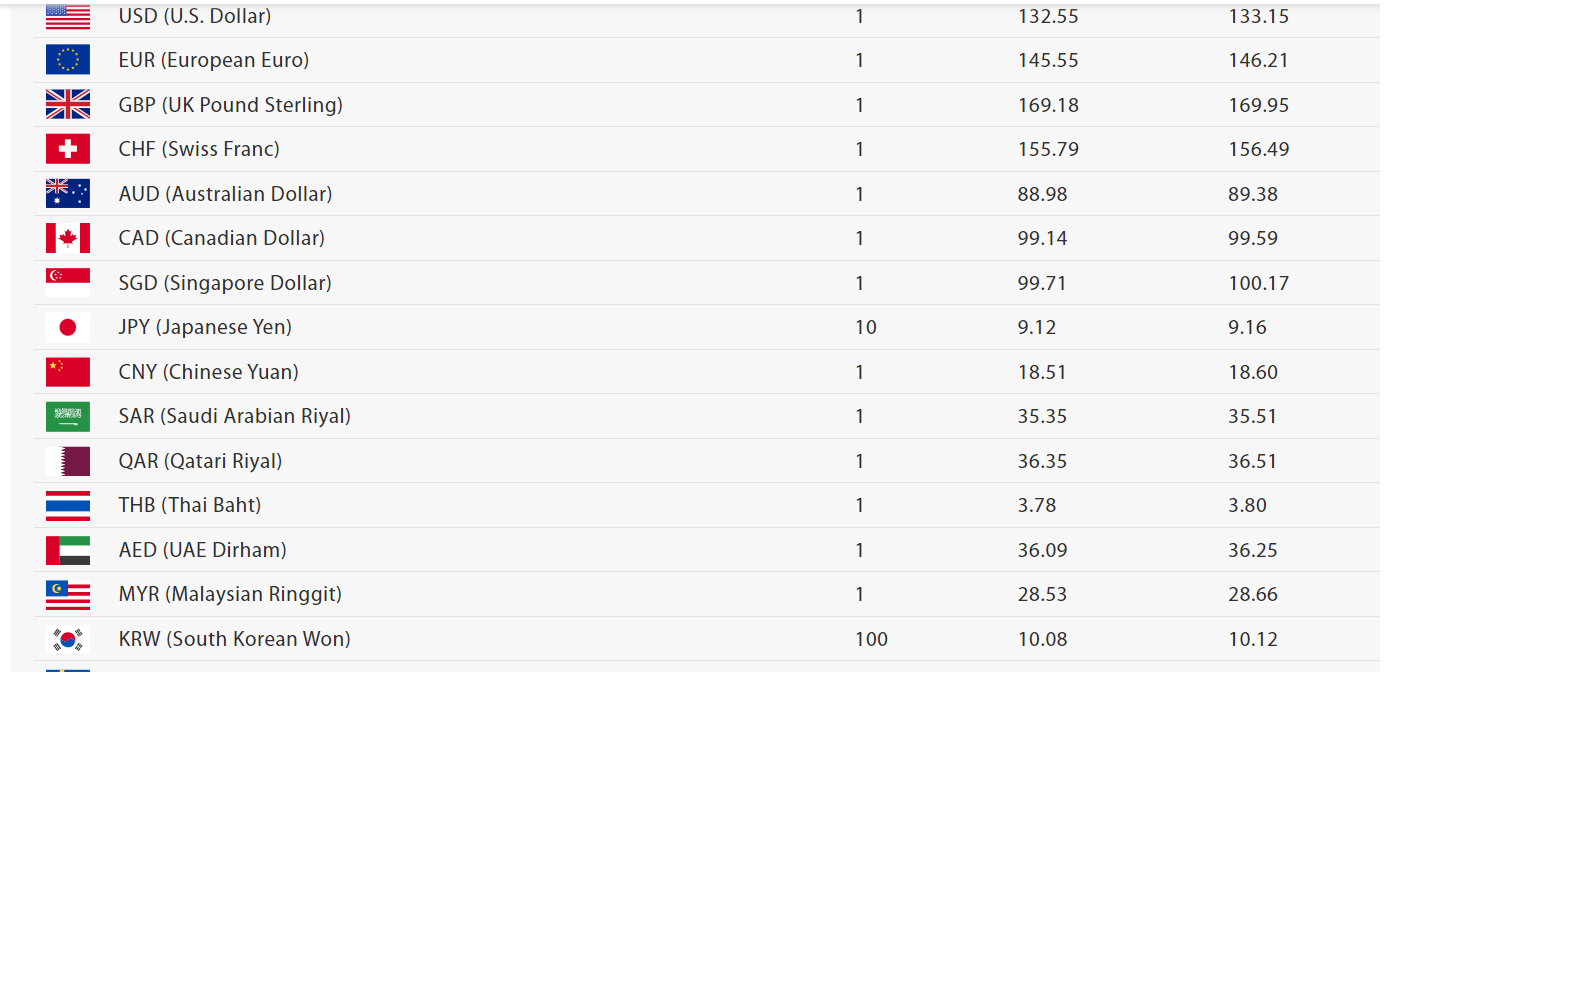Click the European Union flag icon

[x=68, y=60]
